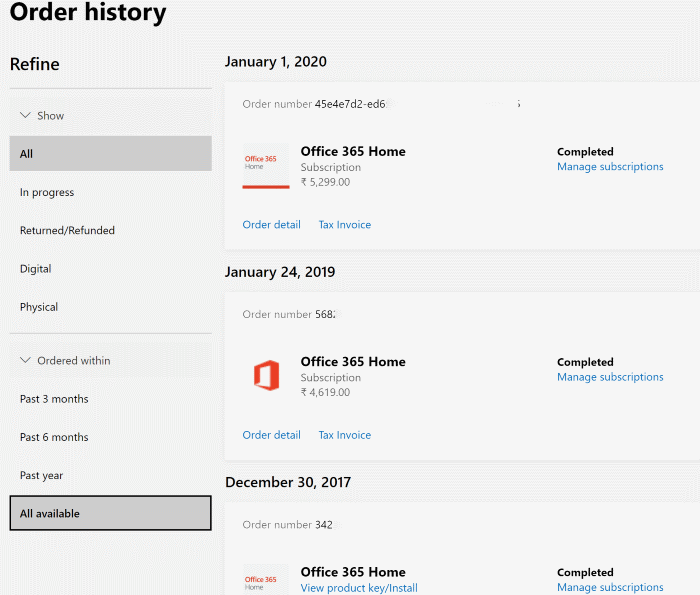Click the Refine heading
This screenshot has height=595, width=700.
pyautogui.click(x=34, y=64)
